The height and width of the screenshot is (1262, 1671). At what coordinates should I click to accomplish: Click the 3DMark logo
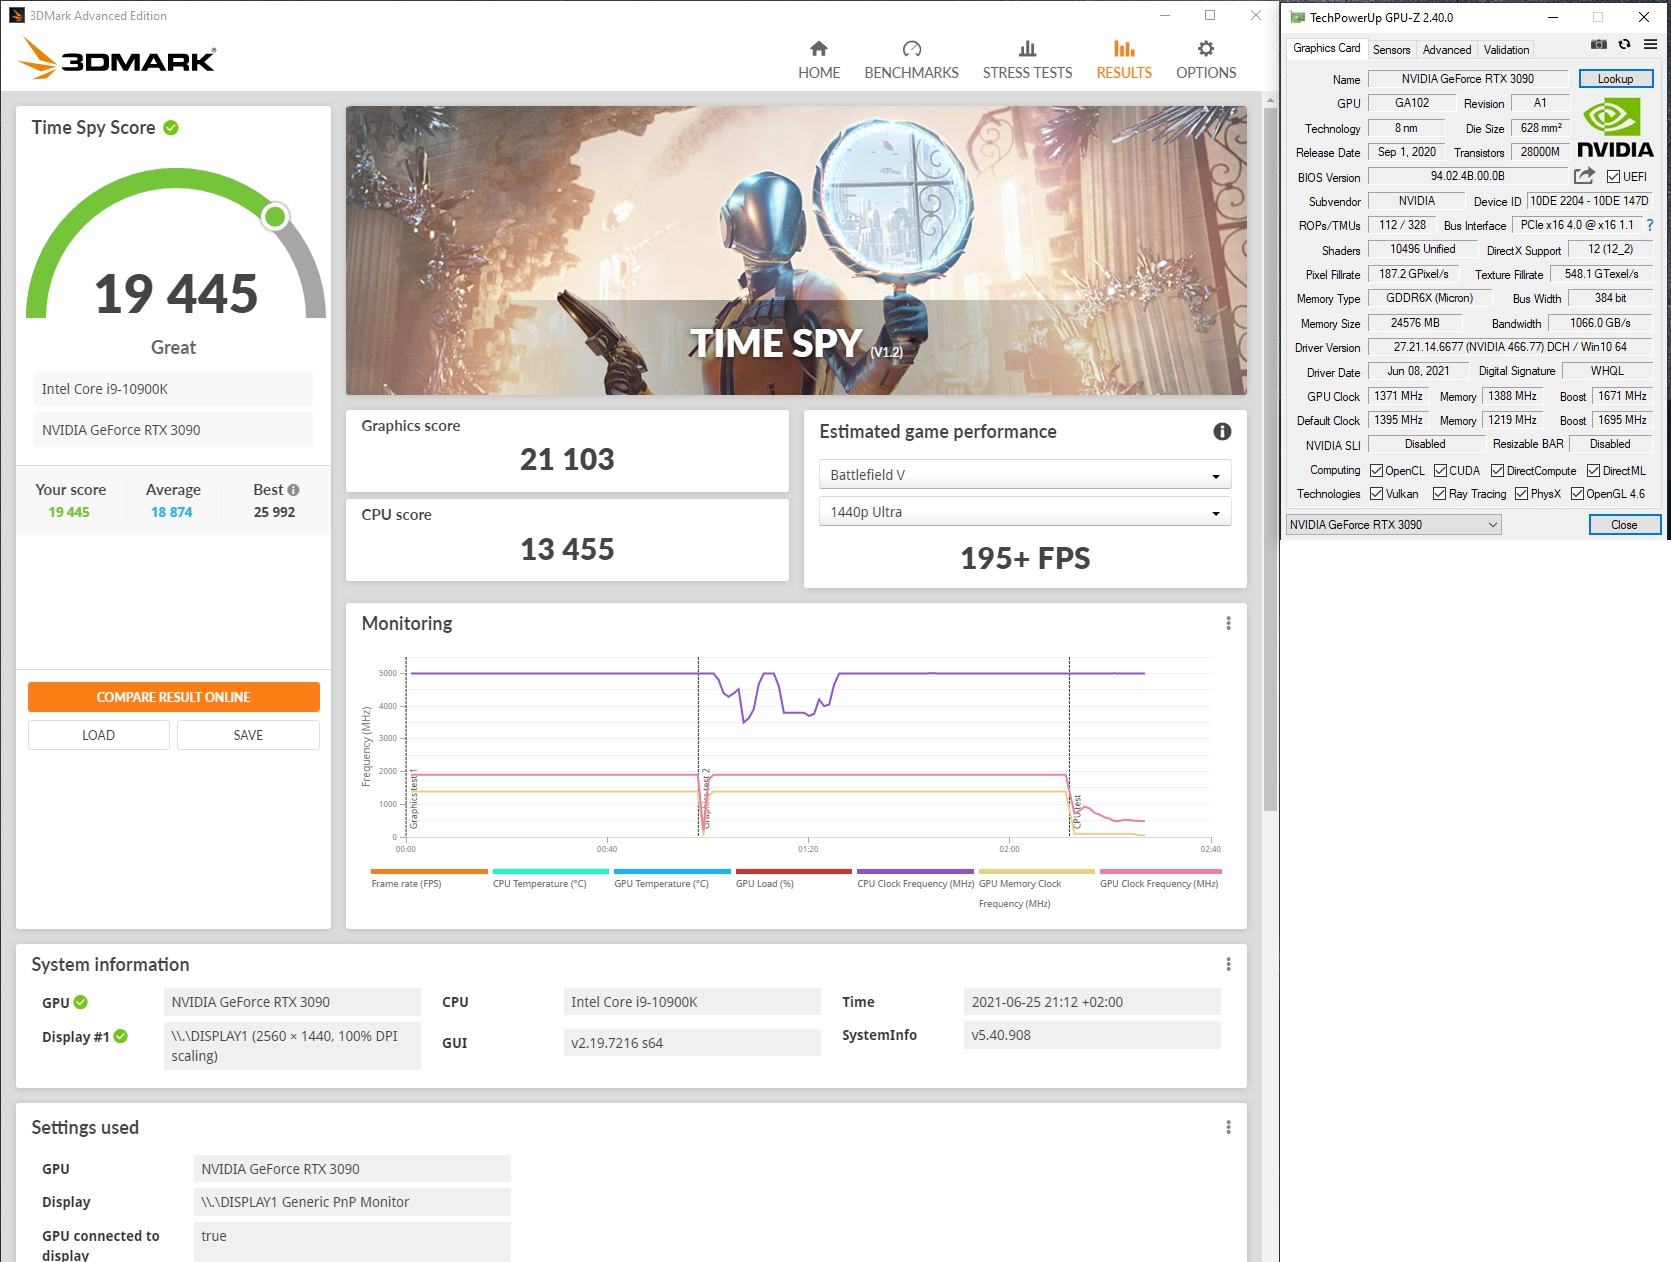tap(118, 60)
